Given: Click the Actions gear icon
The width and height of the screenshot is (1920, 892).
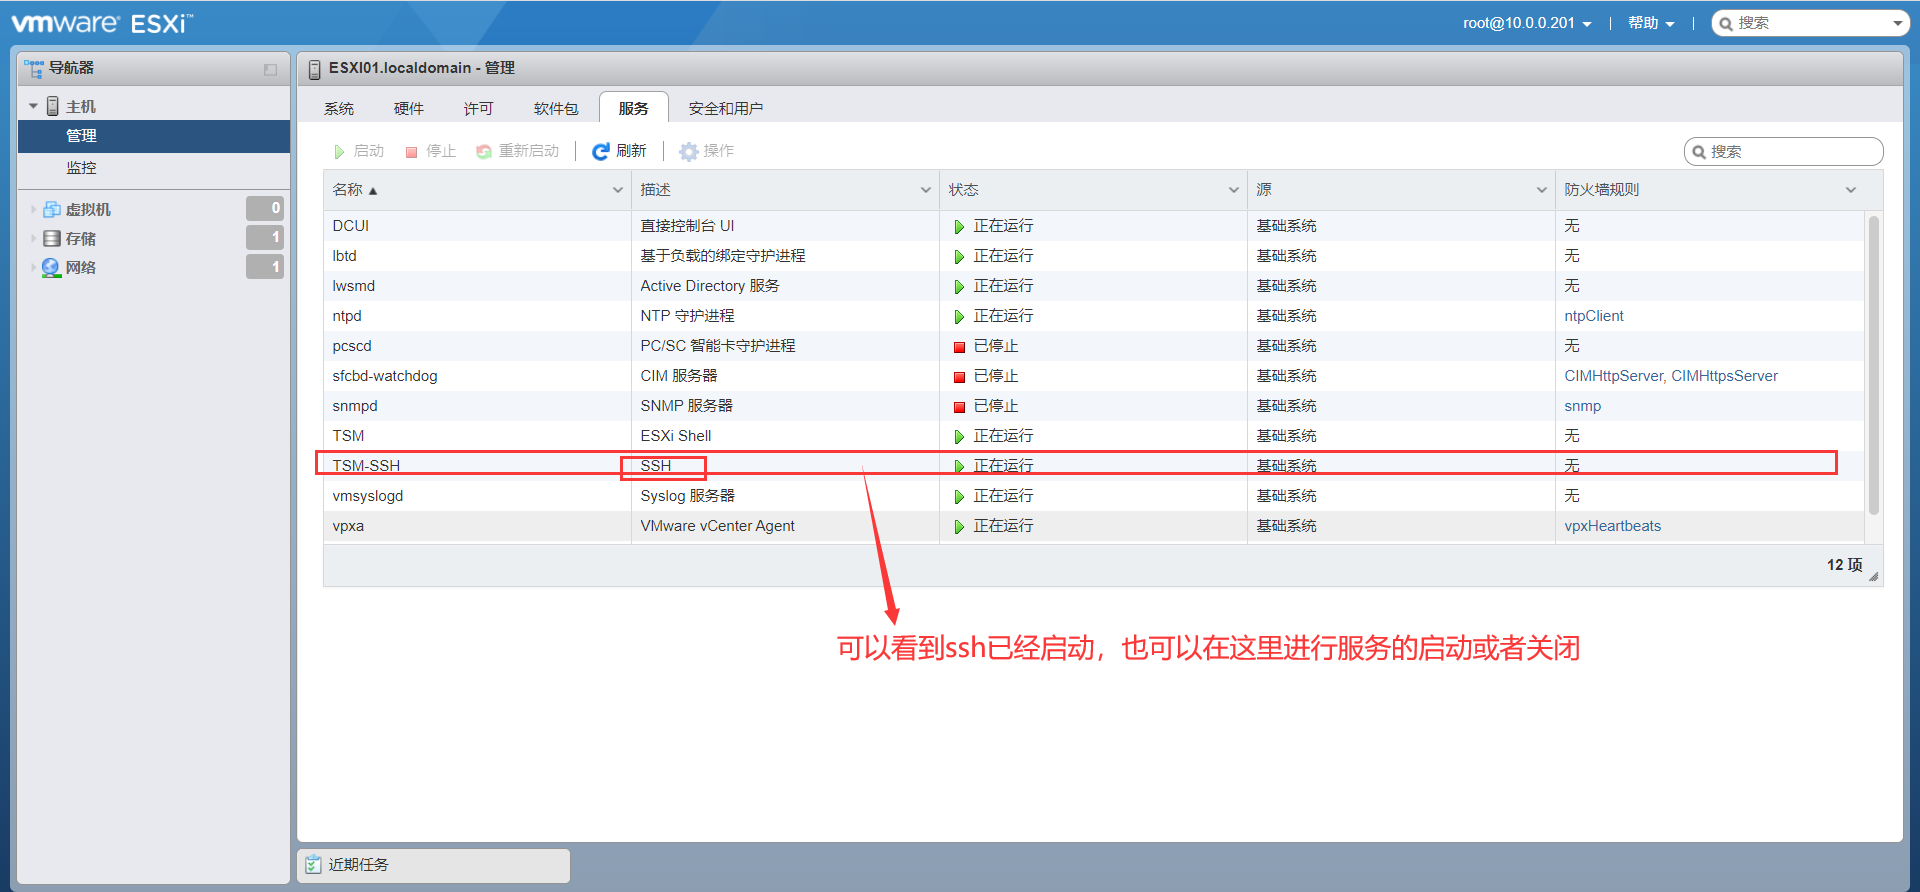Looking at the screenshot, I should pos(688,151).
